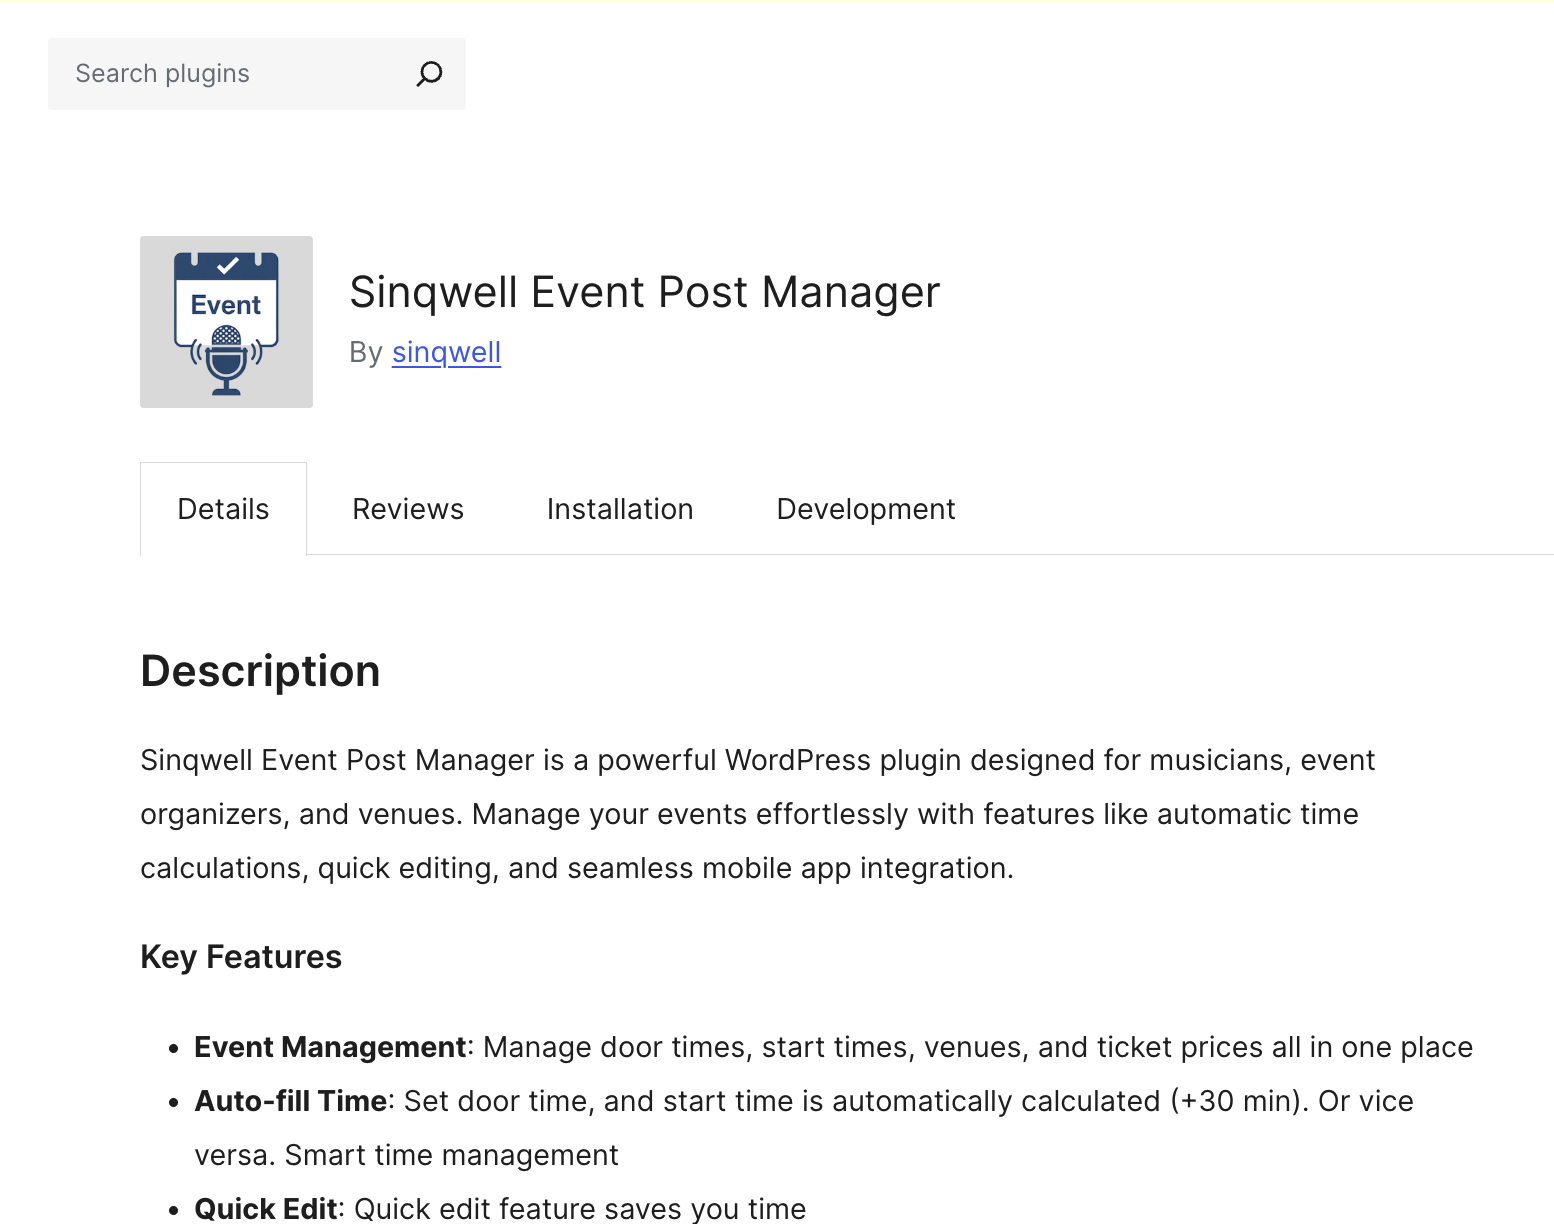Go to the Development tab
1554x1224 pixels.
point(866,509)
